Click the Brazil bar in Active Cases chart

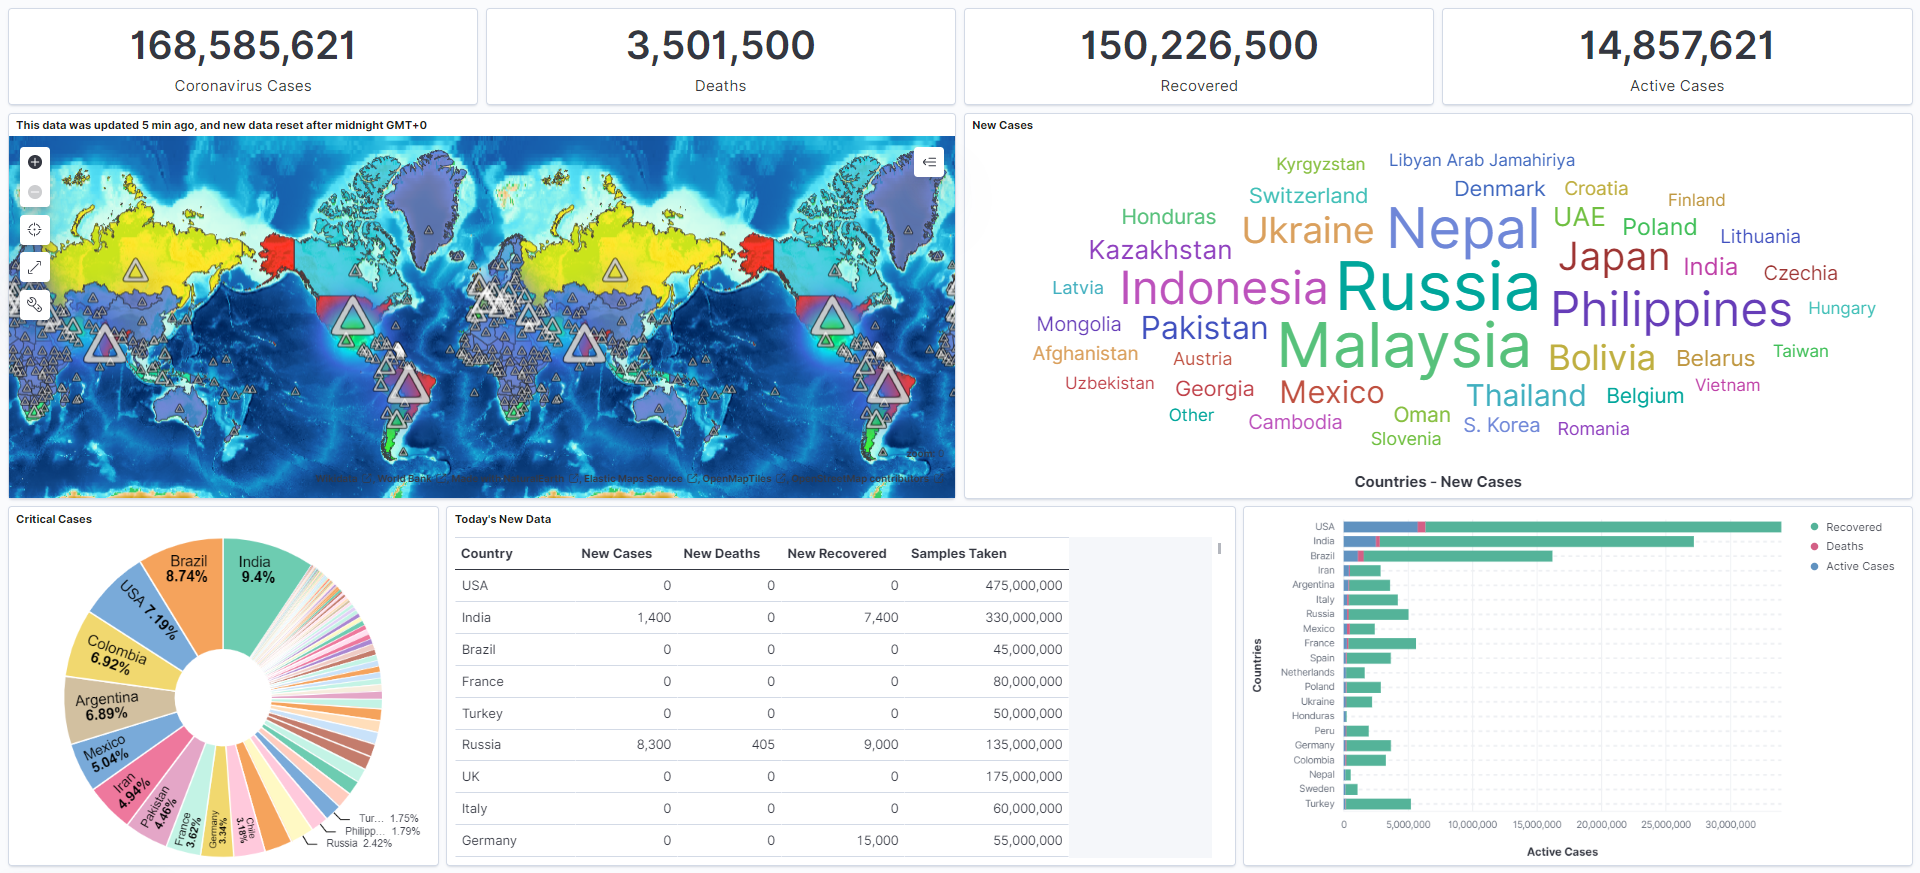pyautogui.click(x=1448, y=556)
